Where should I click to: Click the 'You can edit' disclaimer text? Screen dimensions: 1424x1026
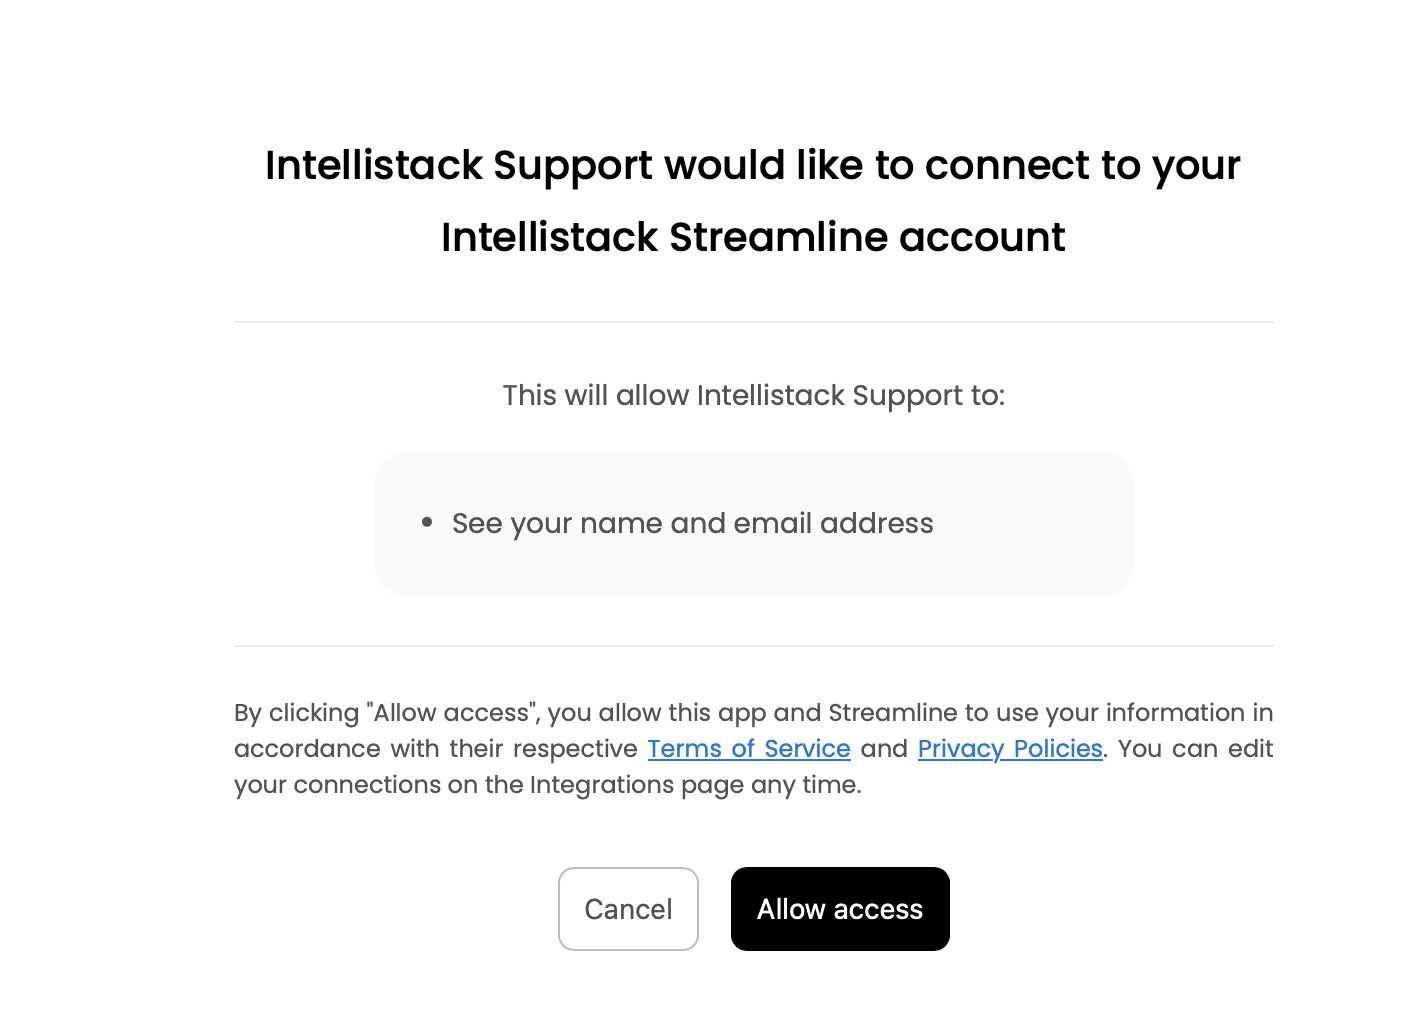pyautogui.click(x=1195, y=749)
